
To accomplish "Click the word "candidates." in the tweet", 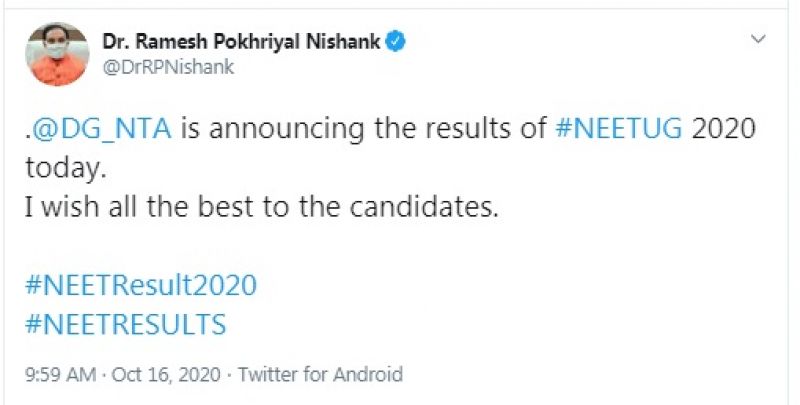I will 430,208.
